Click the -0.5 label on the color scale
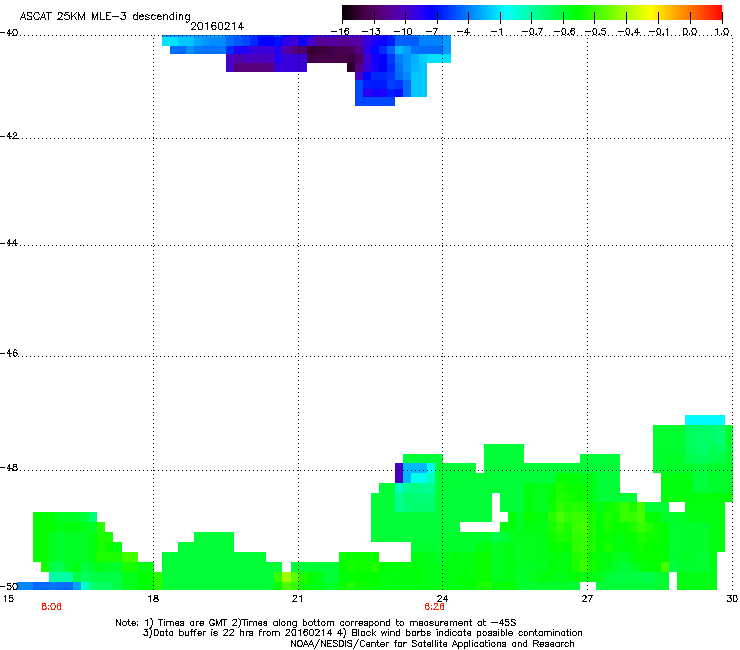This screenshot has width=740, height=650. [596, 32]
